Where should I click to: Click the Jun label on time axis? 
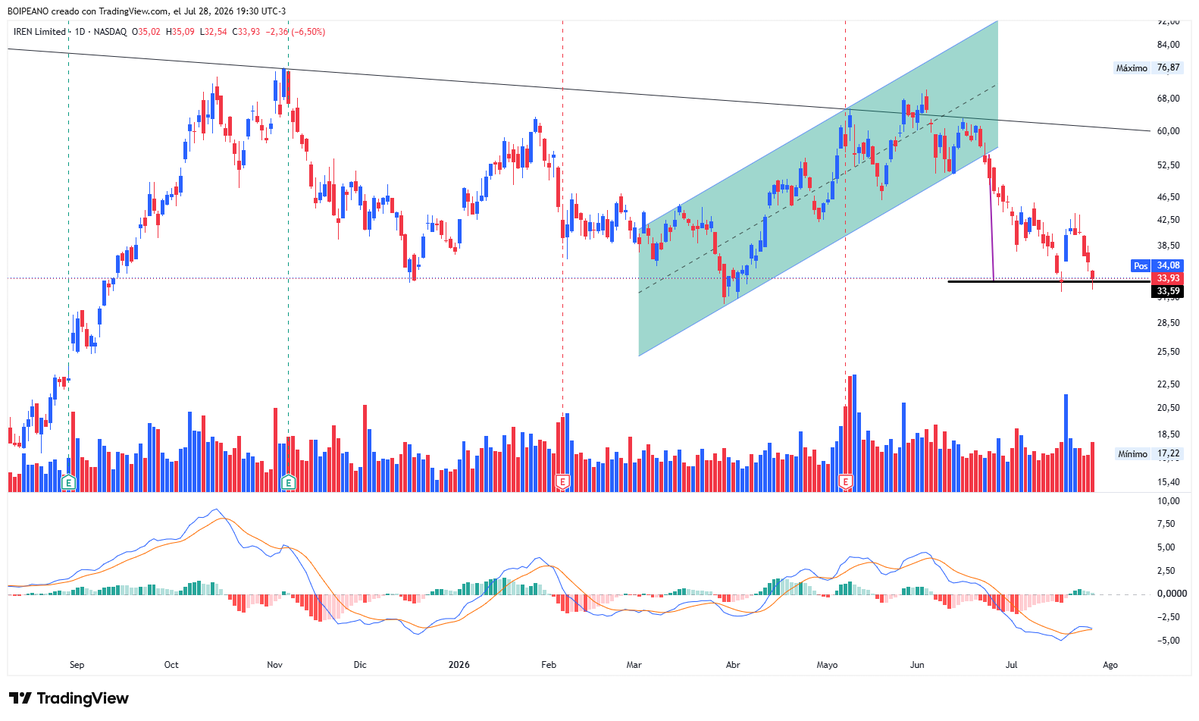[917, 665]
